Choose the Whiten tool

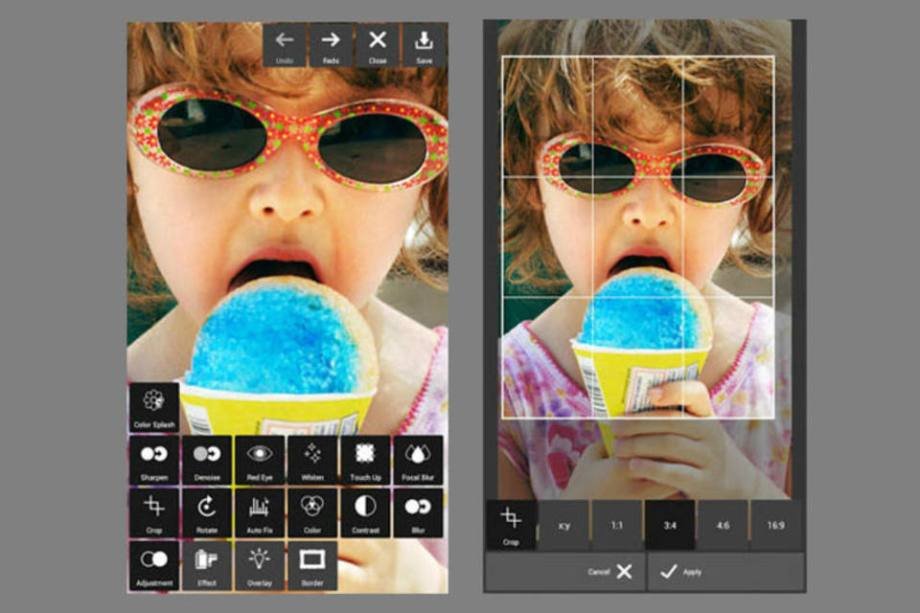tap(312, 460)
